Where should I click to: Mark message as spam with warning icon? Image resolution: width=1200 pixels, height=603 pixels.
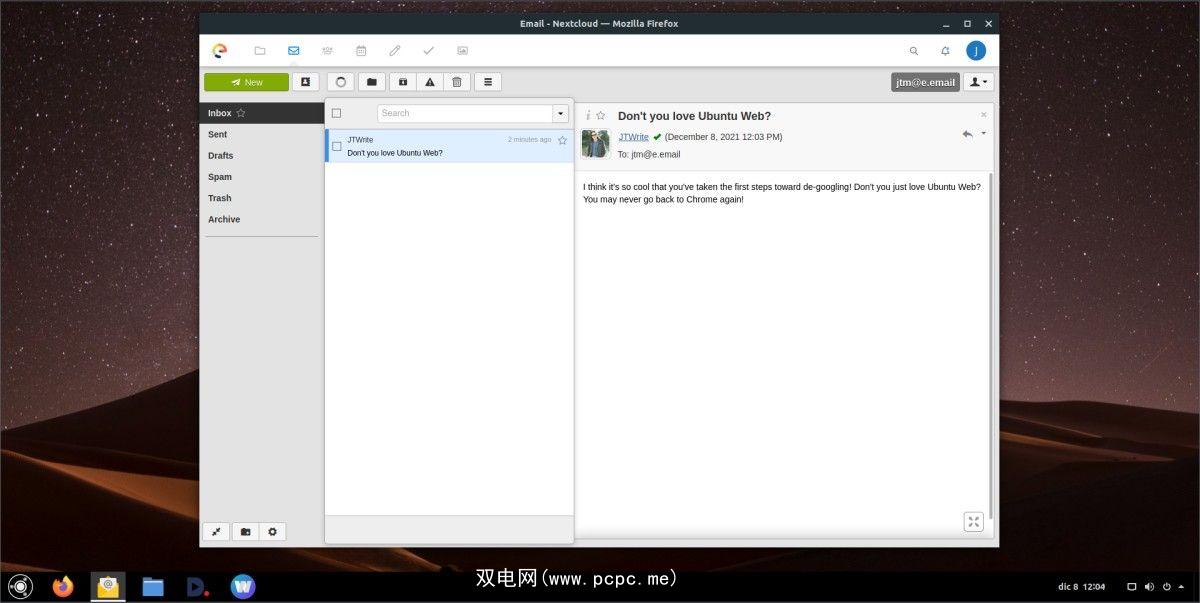pyautogui.click(x=430, y=82)
